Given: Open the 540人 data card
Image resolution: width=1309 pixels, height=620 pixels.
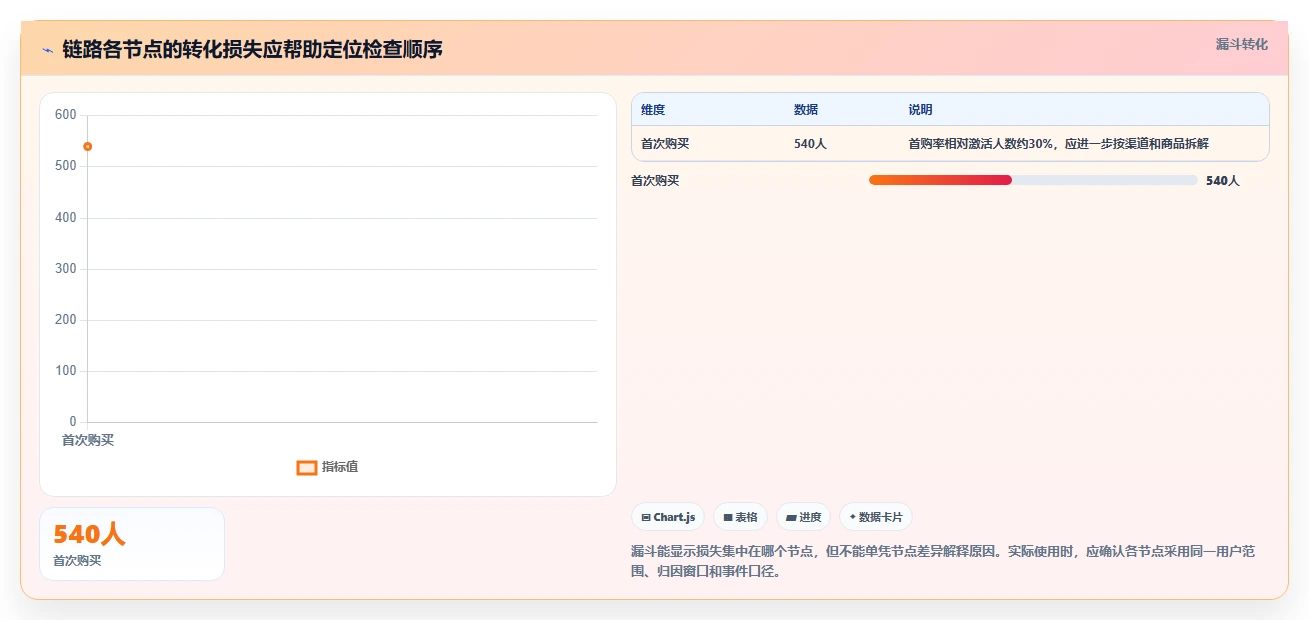Looking at the screenshot, I should pos(132,544).
